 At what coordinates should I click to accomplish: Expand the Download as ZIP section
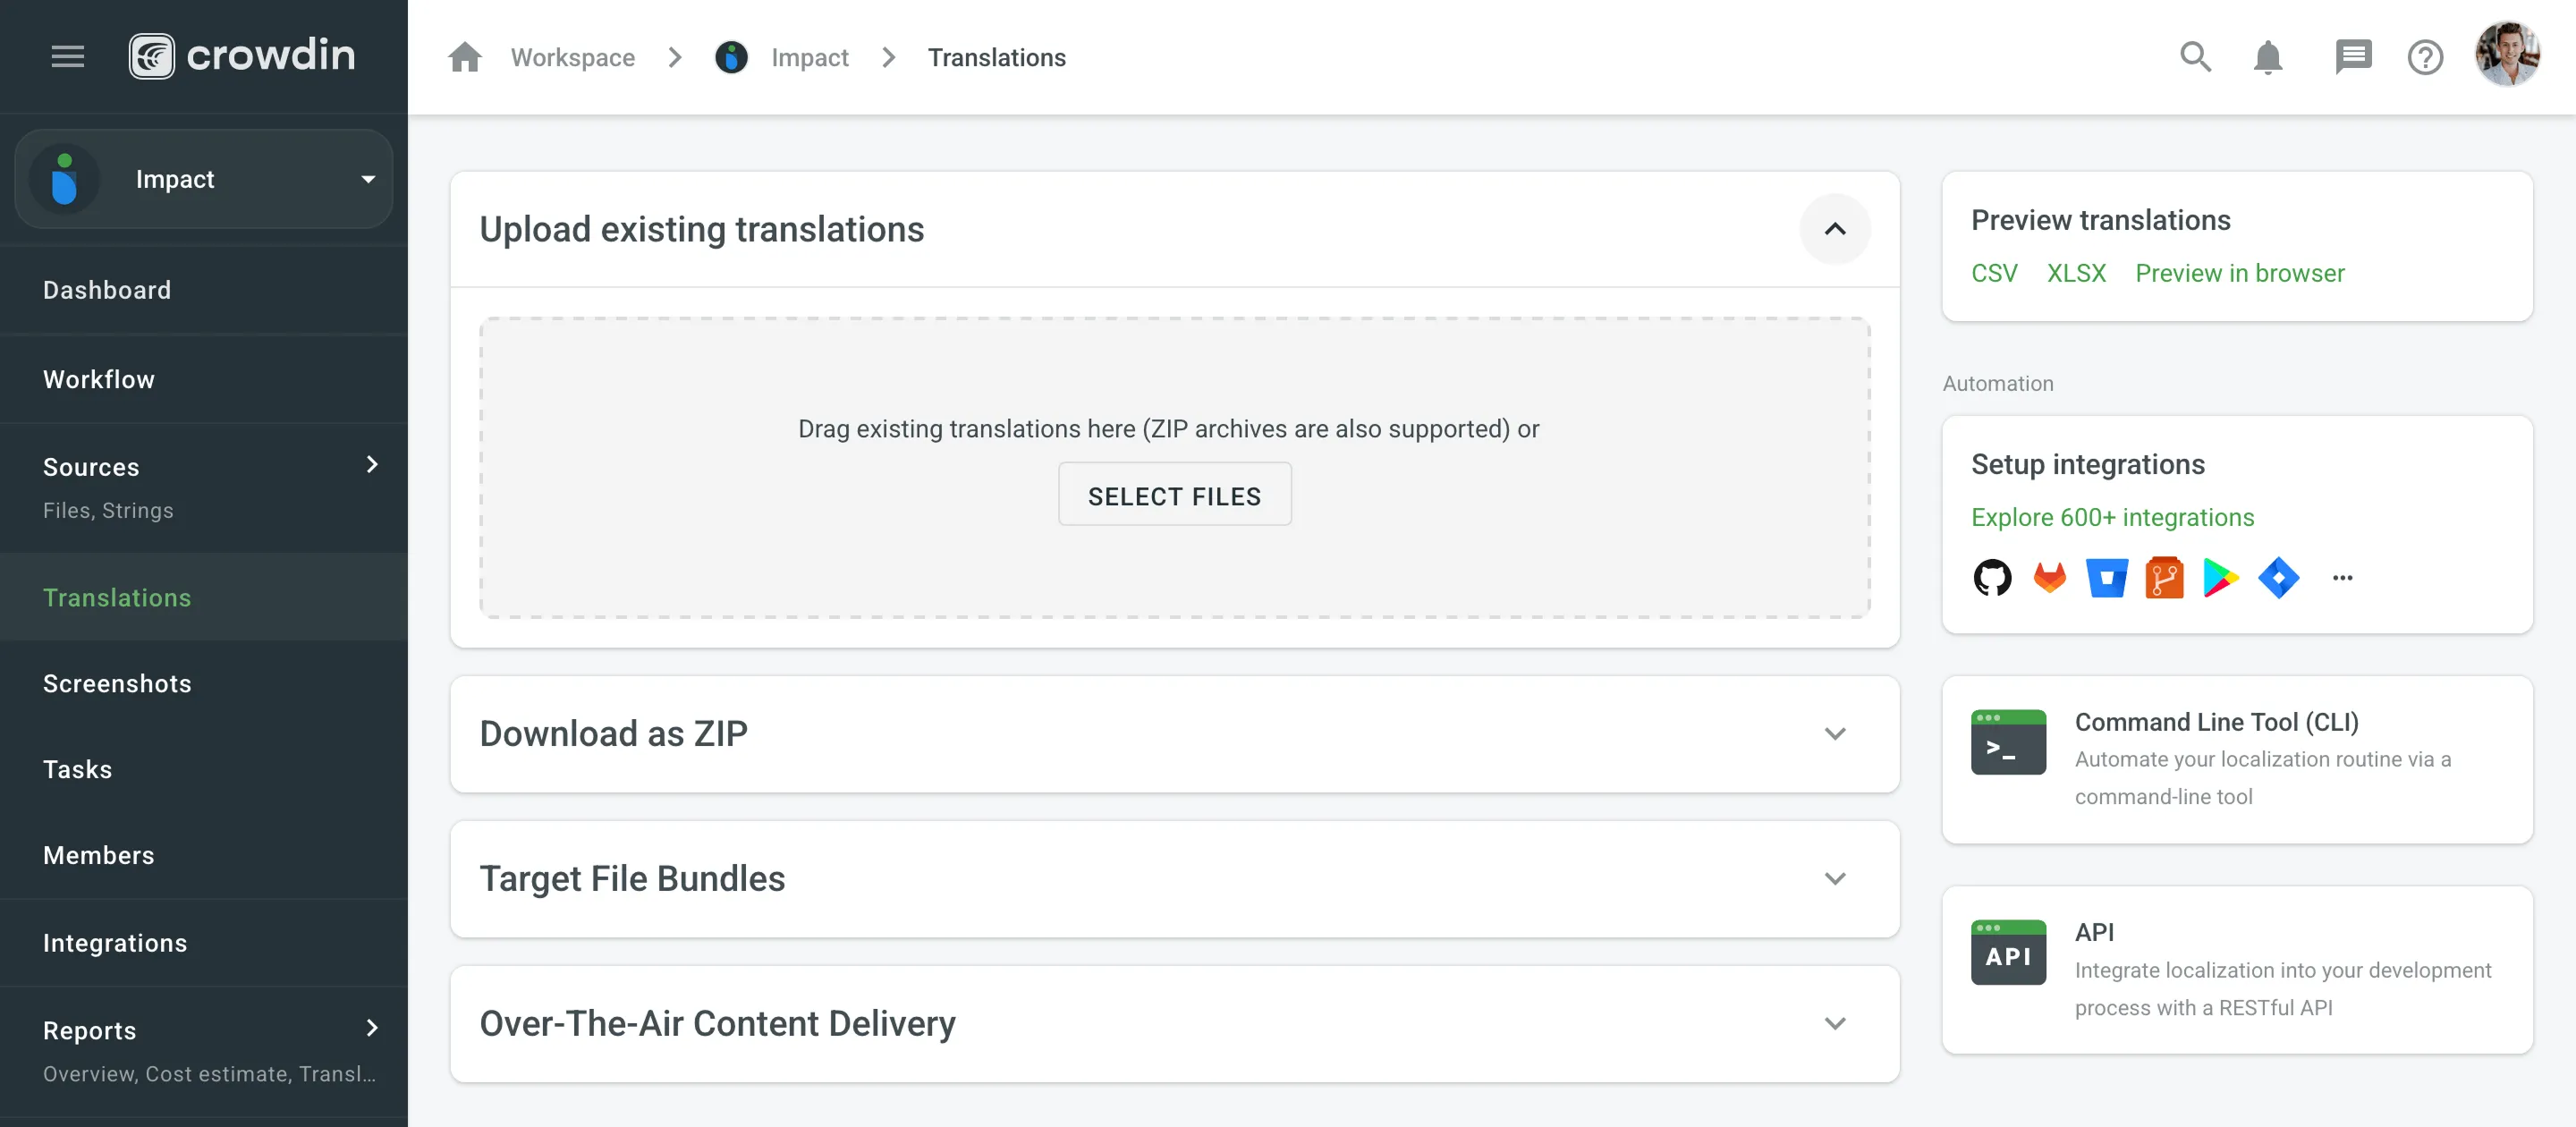[1835, 733]
